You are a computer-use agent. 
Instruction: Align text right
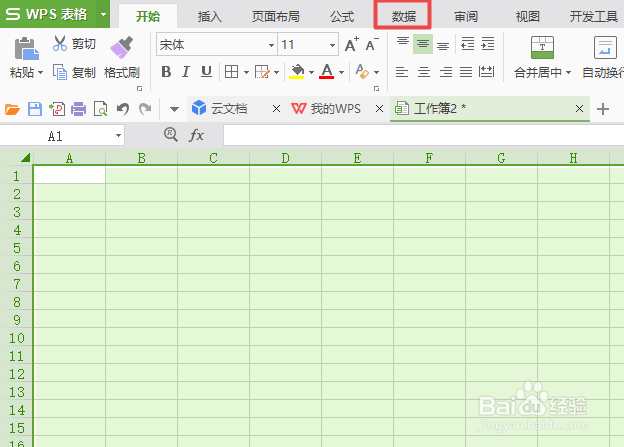(x=446, y=72)
